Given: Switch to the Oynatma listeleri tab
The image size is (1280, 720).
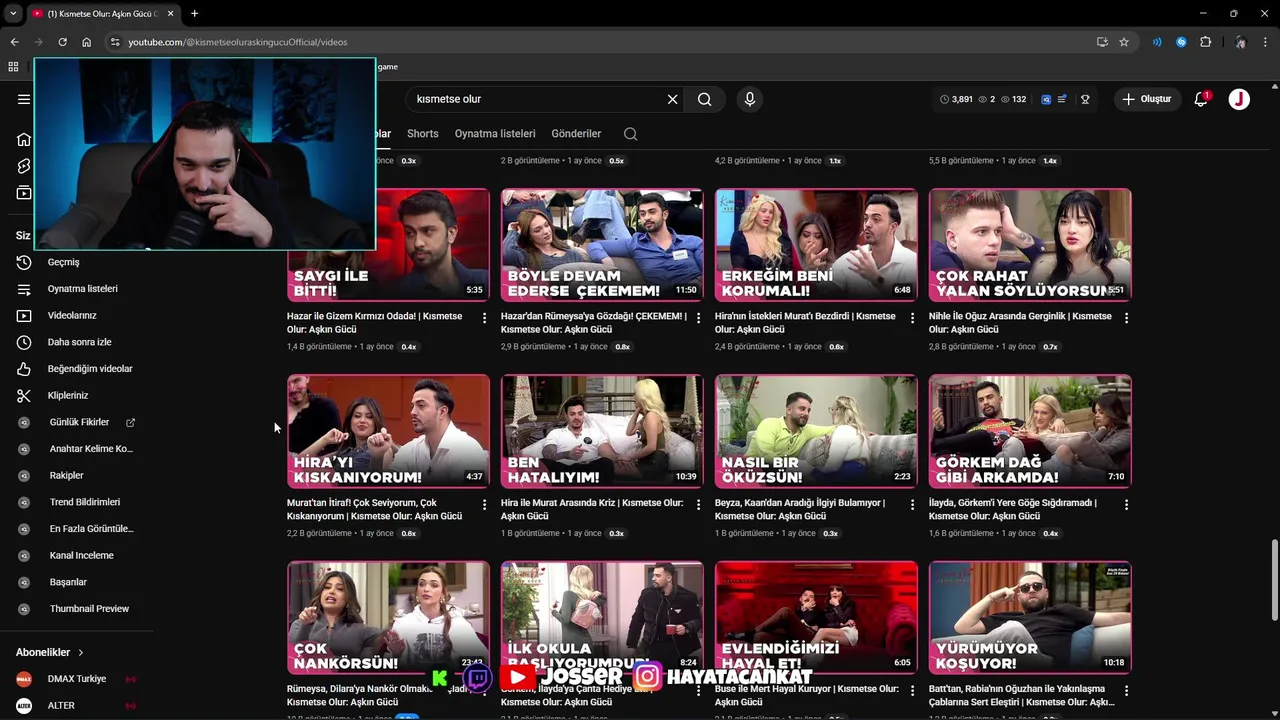Looking at the screenshot, I should (495, 134).
